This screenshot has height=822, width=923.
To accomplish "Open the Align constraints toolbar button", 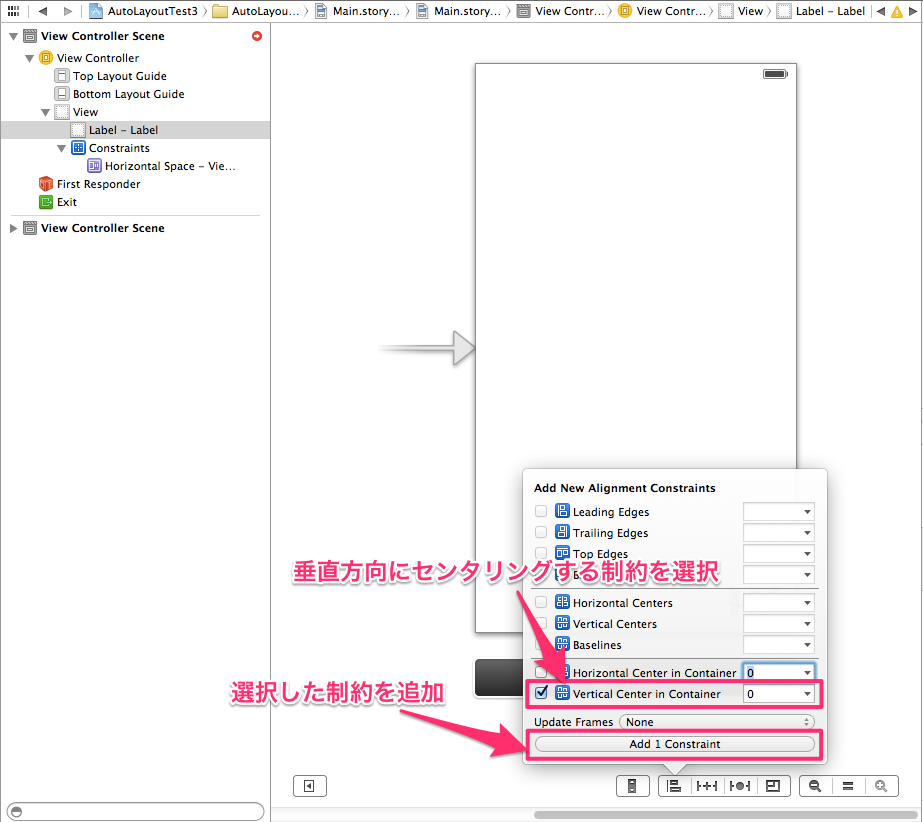I will (674, 785).
